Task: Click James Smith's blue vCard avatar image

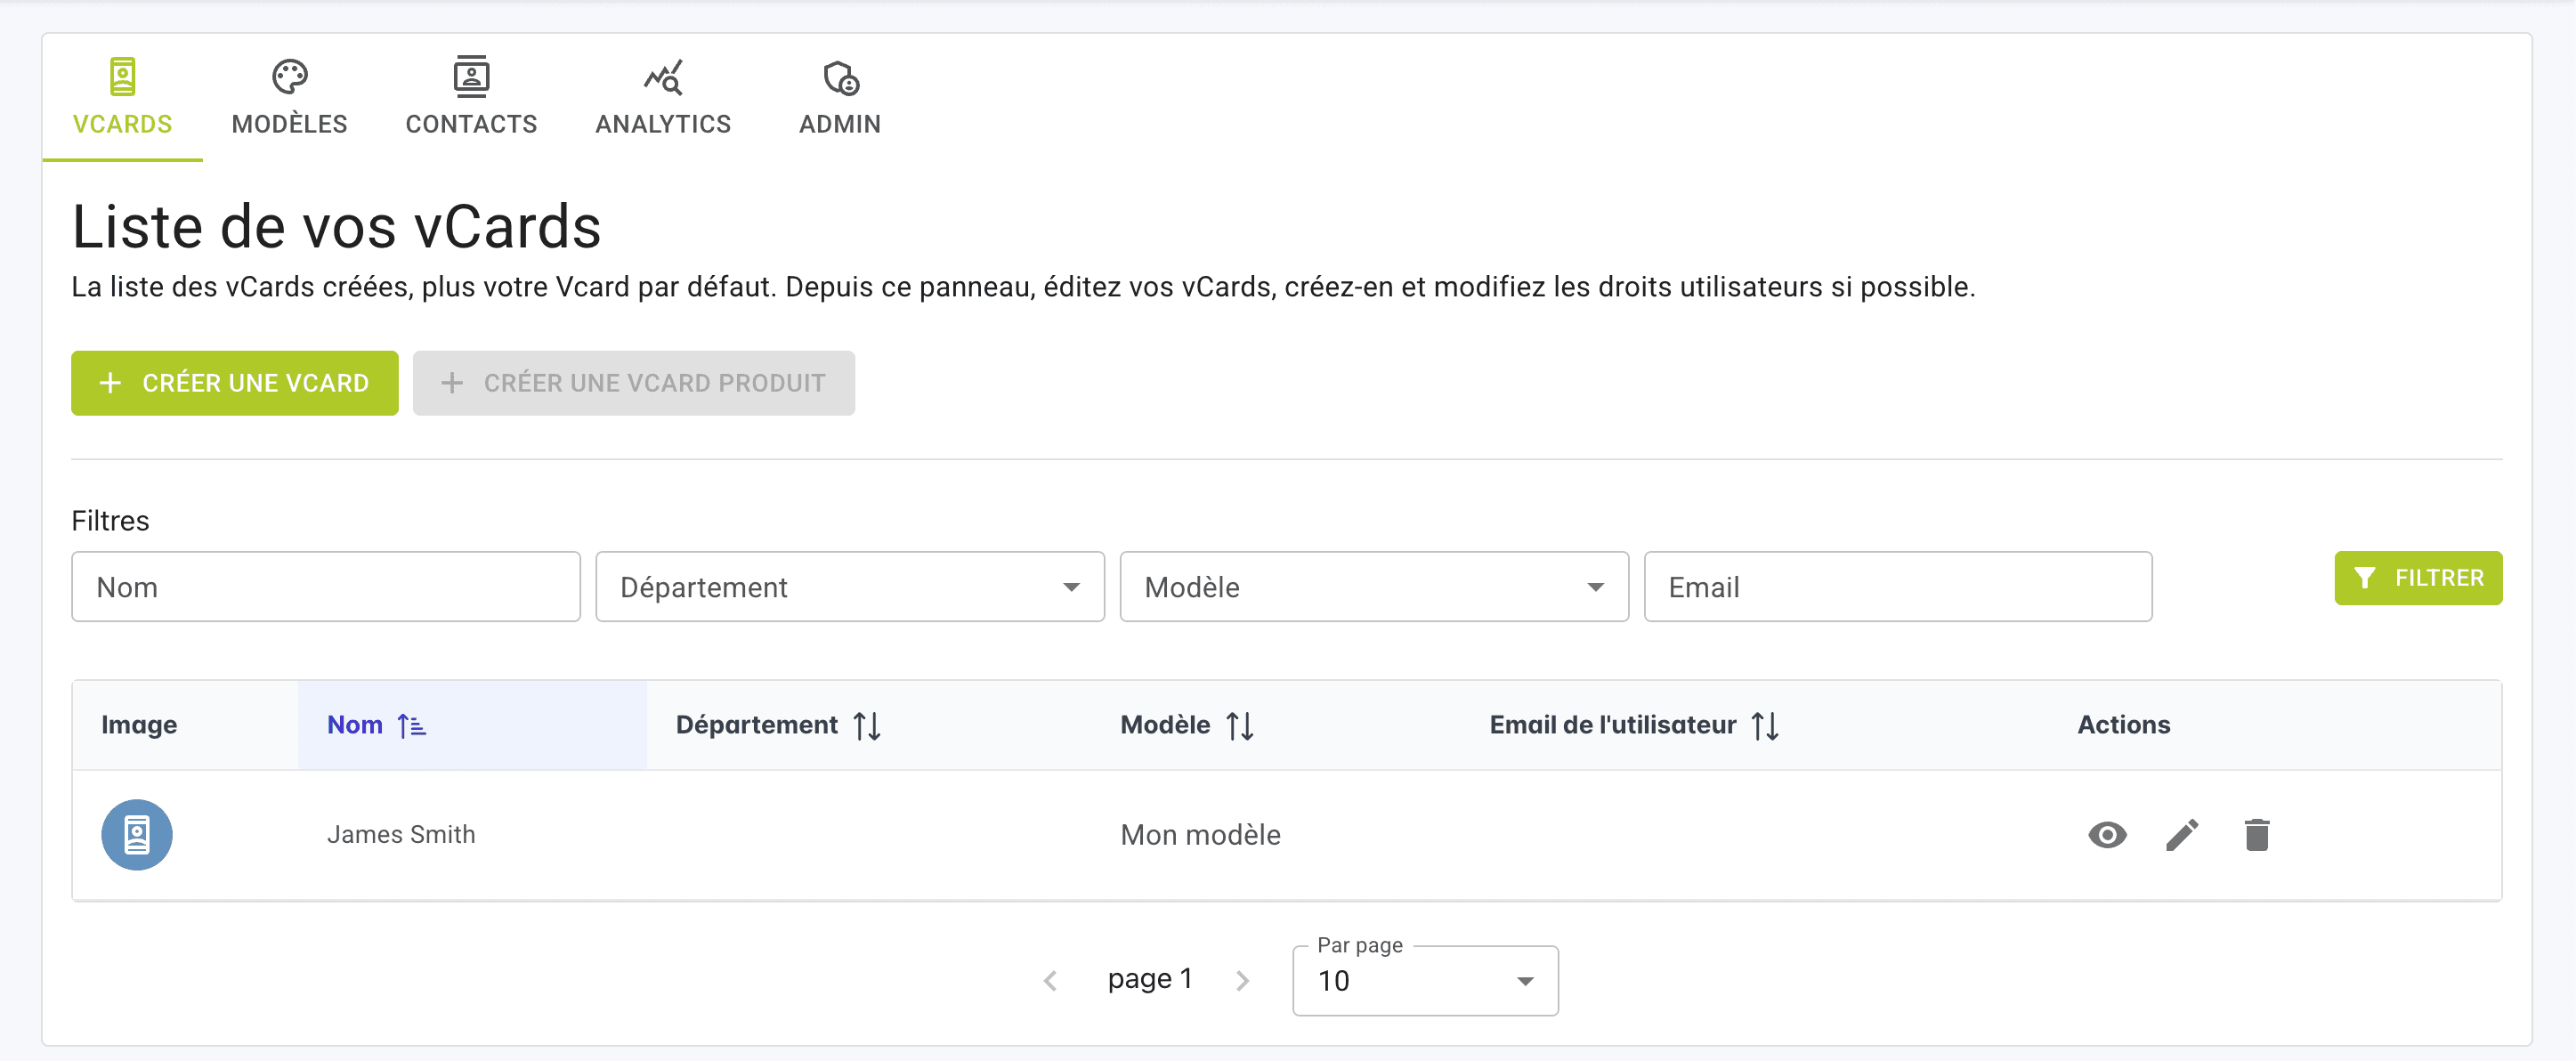Action: [137, 834]
